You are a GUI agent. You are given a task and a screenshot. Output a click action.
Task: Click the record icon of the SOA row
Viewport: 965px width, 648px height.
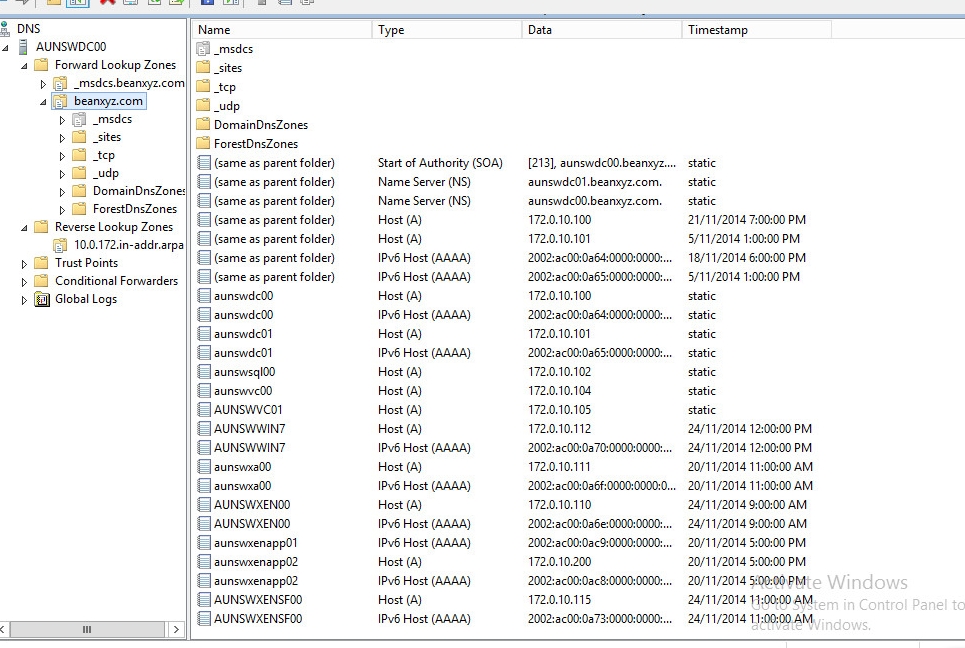pyautogui.click(x=204, y=162)
